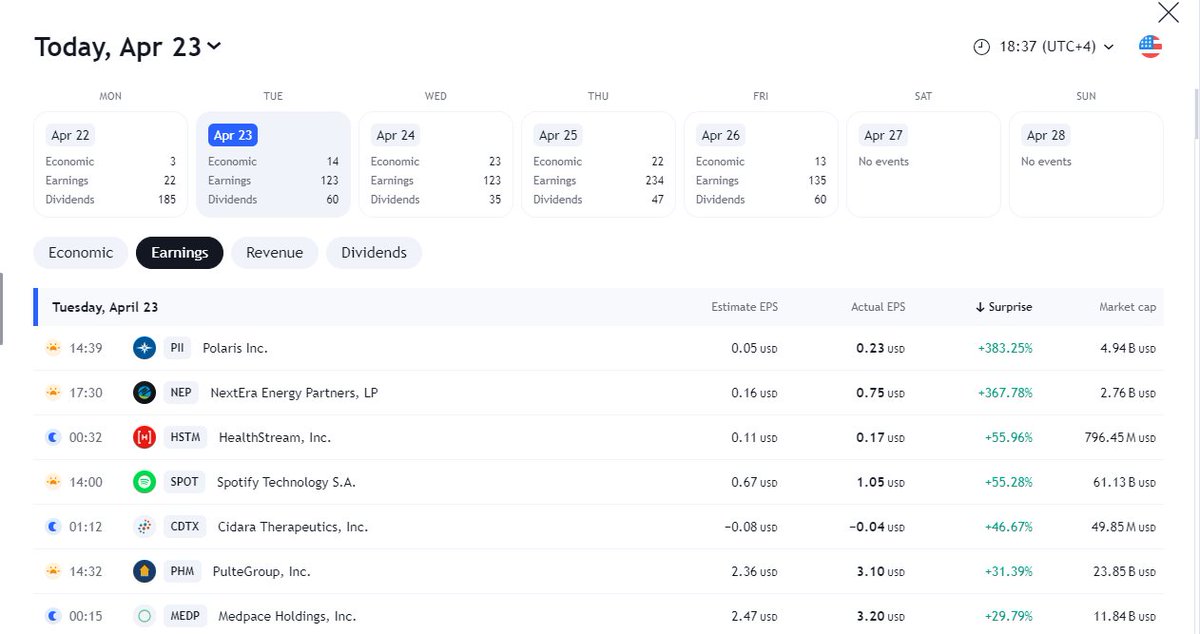Select the Apr 22 Monday card
Screen dimensions: 1200x634
[110, 164]
